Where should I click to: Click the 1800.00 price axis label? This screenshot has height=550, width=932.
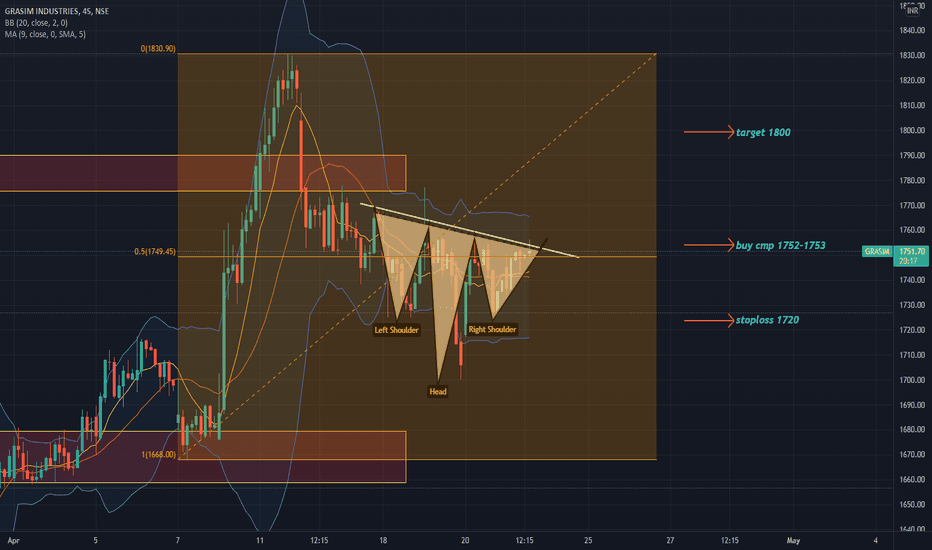point(912,130)
